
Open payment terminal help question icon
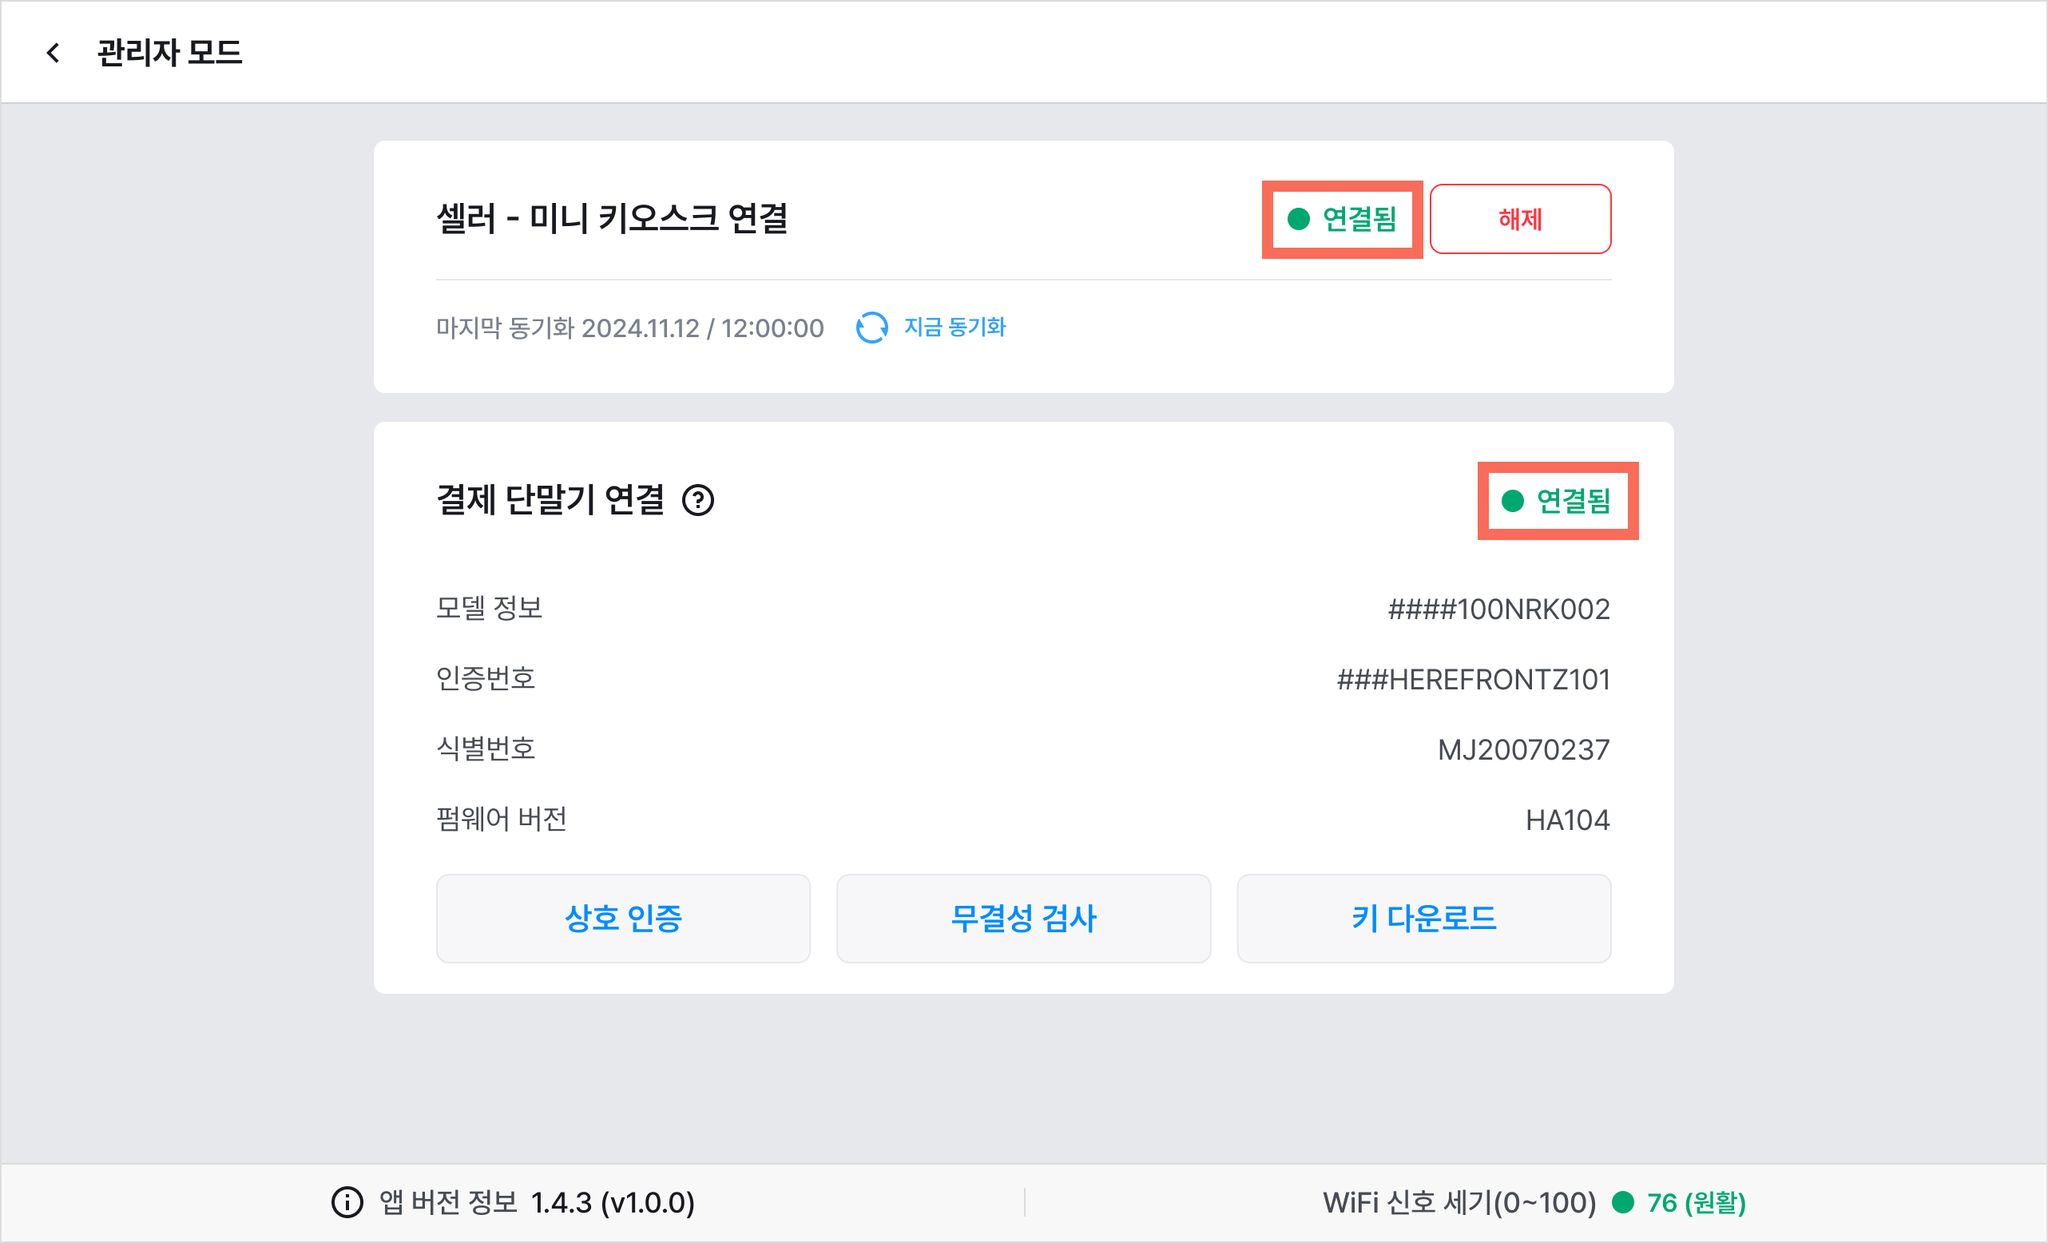click(x=698, y=500)
